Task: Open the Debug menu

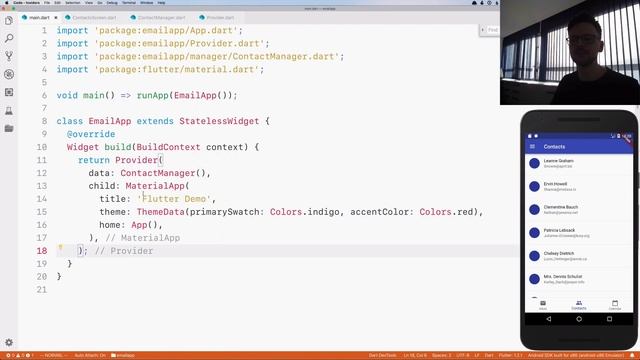Action: coord(112,2)
